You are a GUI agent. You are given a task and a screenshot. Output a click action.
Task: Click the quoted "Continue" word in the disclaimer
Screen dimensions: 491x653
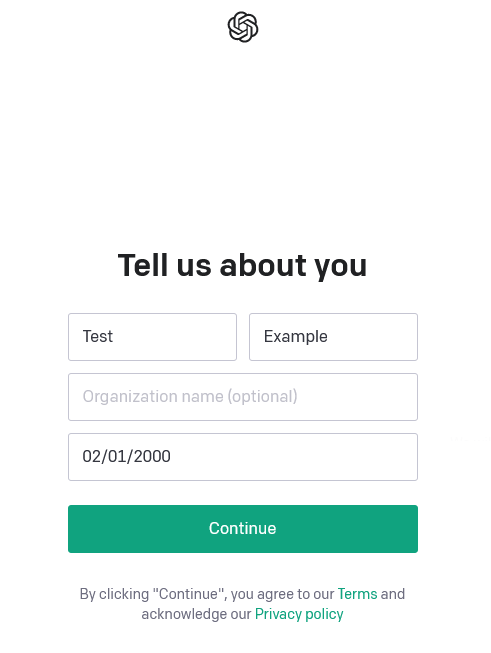189,593
